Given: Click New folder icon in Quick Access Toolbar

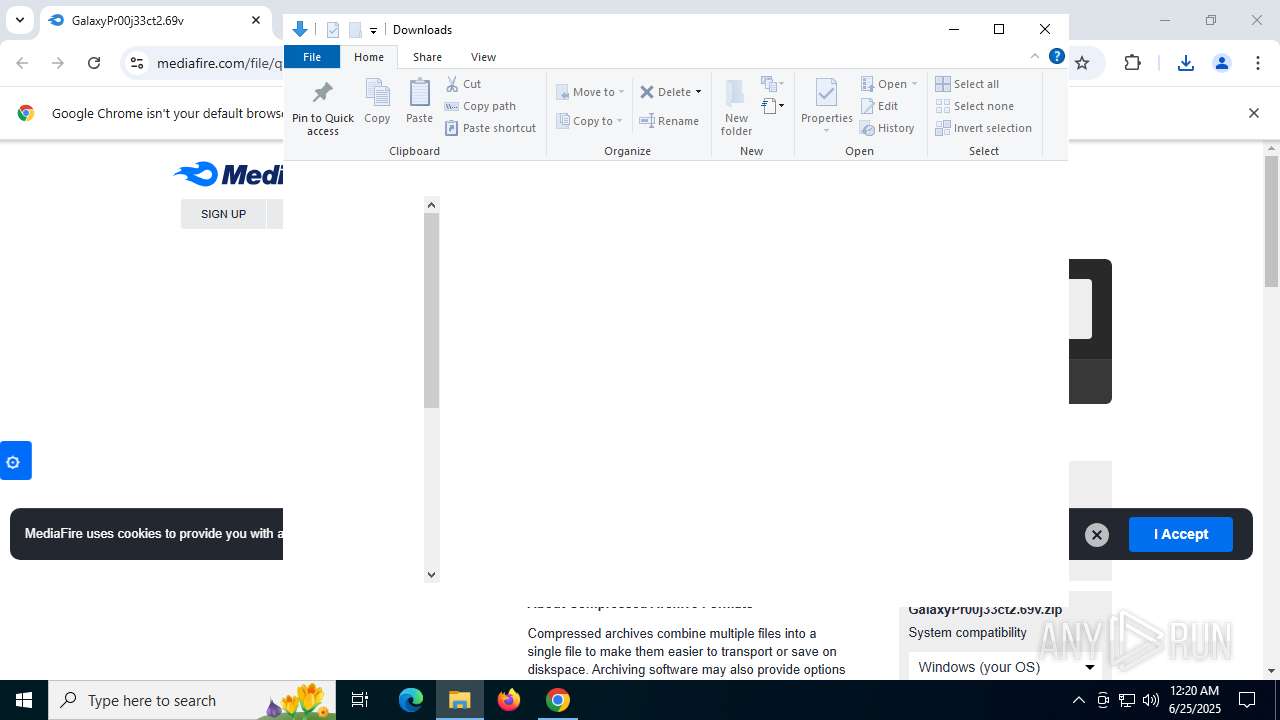Looking at the screenshot, I should [355, 30].
